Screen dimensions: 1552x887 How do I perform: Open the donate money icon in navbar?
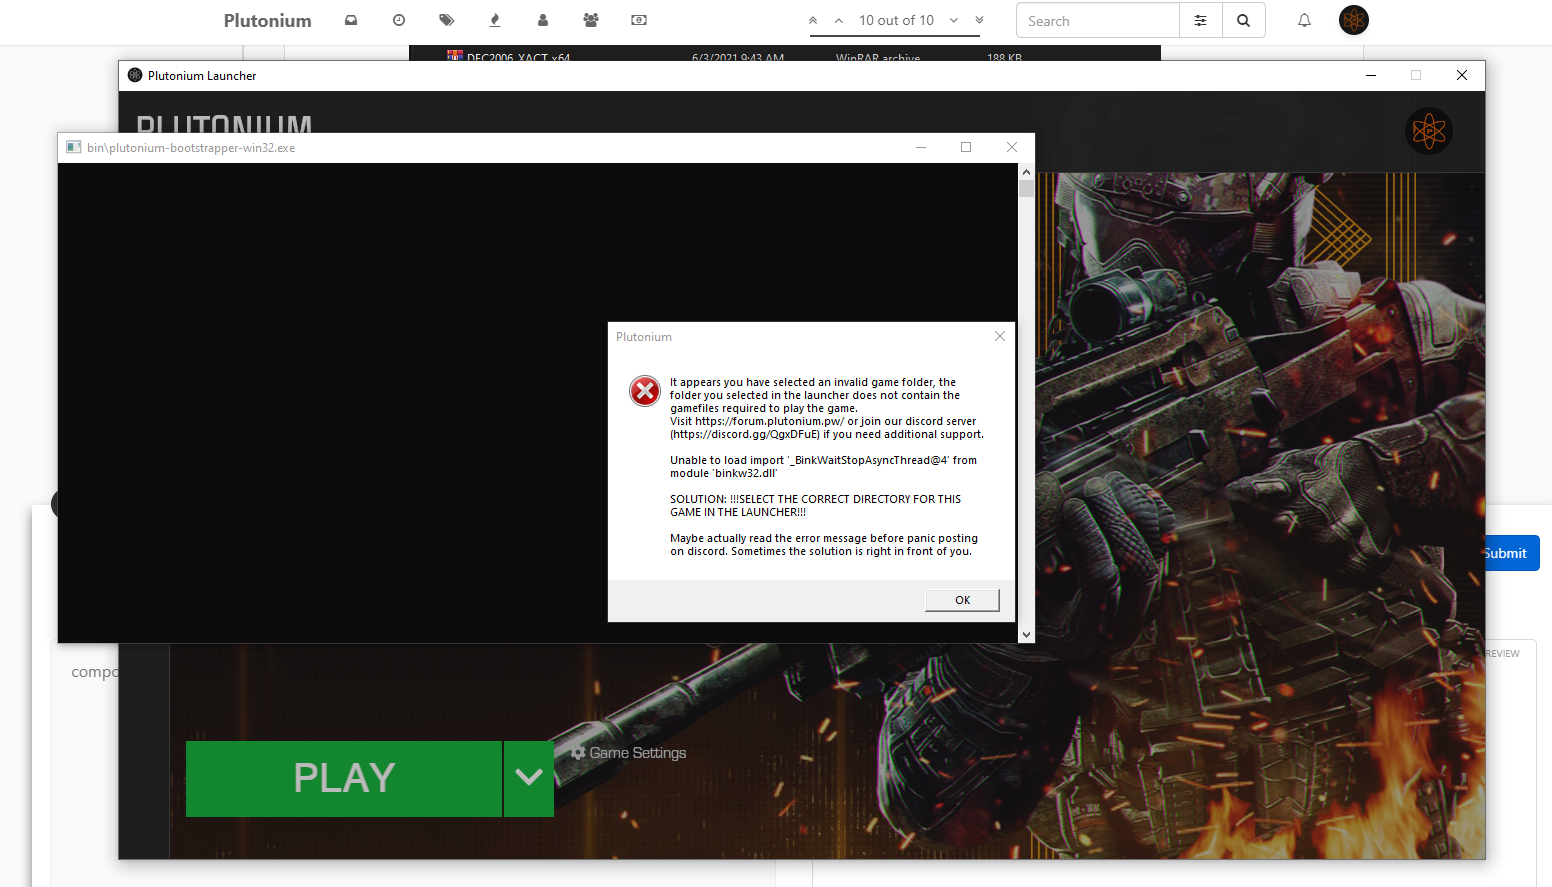click(639, 20)
